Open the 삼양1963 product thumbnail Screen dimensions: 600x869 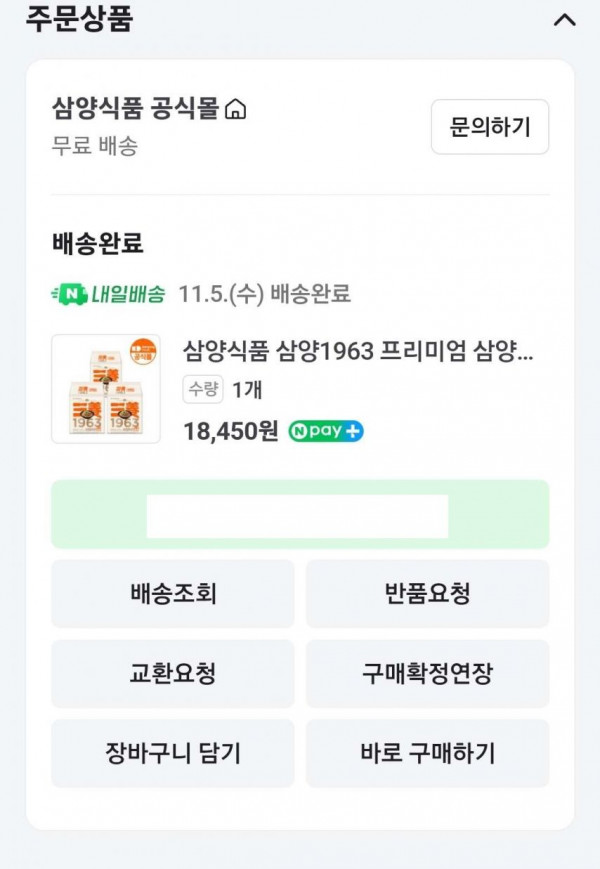point(106,389)
